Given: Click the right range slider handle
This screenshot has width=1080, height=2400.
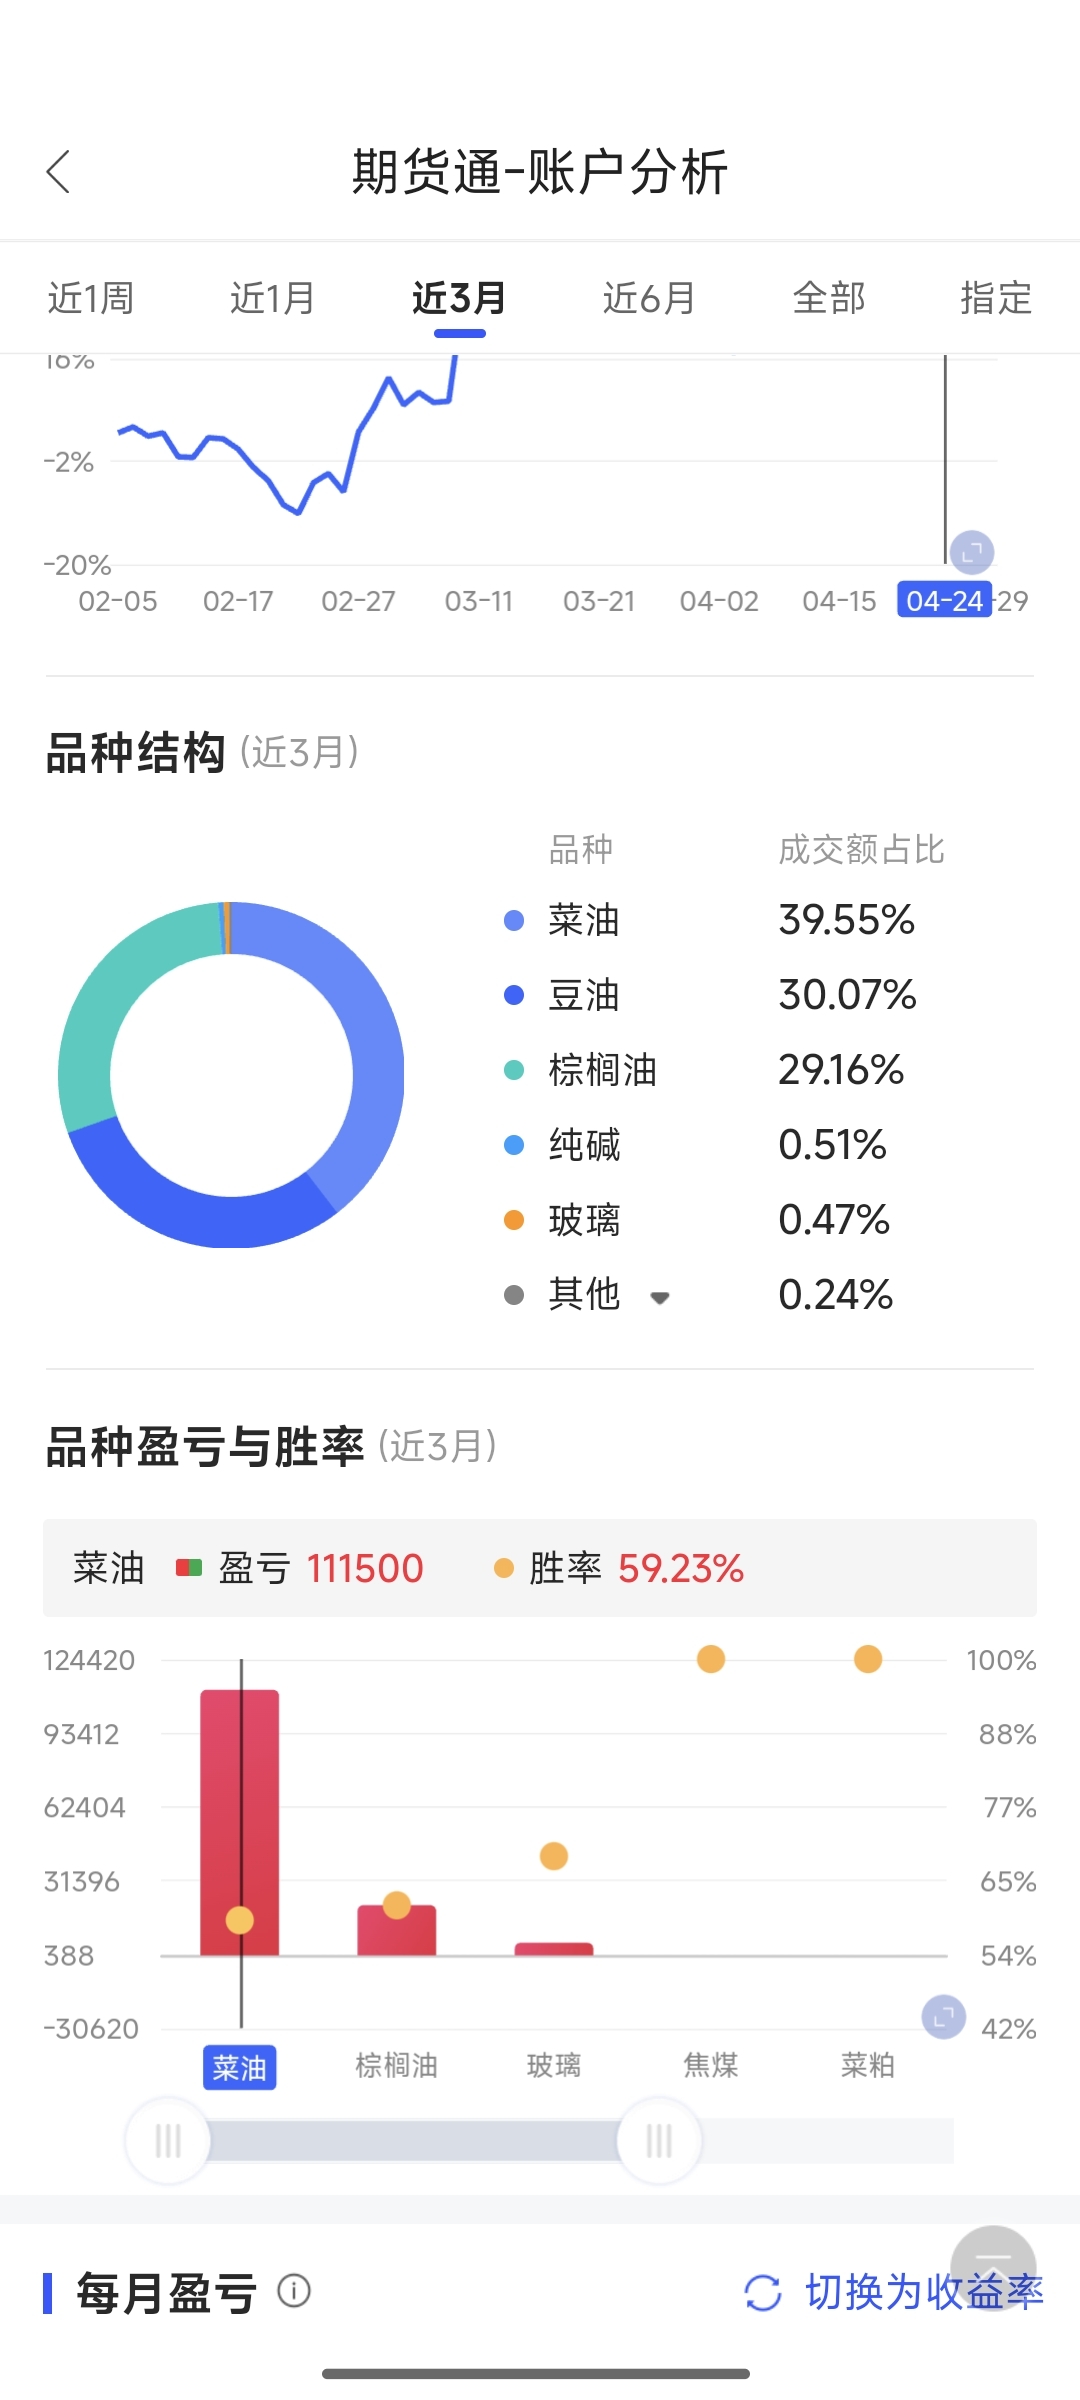Looking at the screenshot, I should [x=659, y=2141].
